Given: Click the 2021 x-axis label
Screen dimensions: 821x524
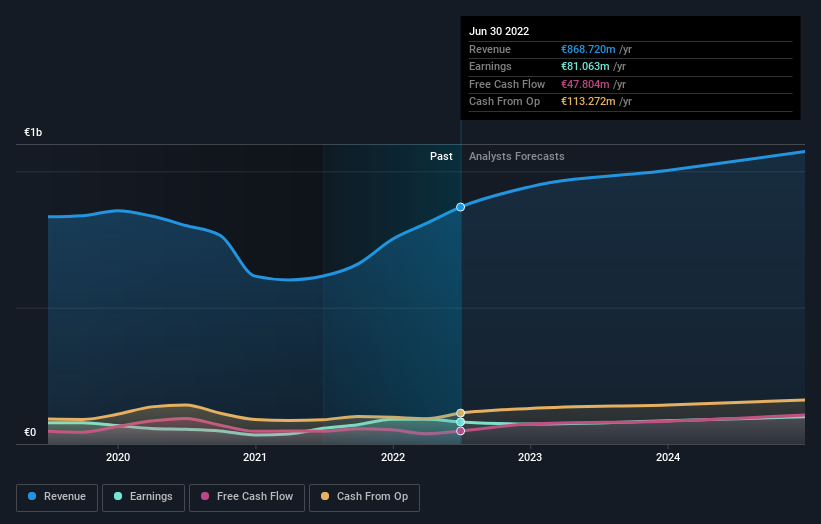Looking at the screenshot, I should pyautogui.click(x=255, y=457).
